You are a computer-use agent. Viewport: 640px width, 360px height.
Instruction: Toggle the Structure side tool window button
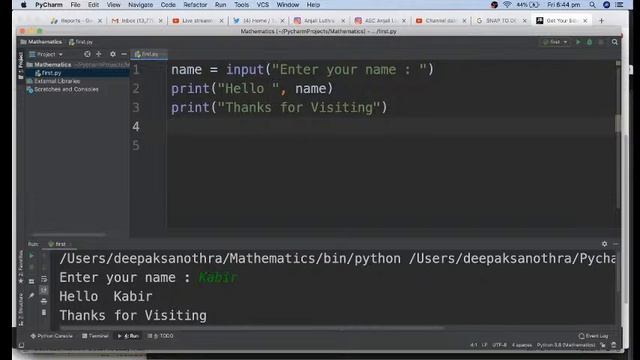coord(21,308)
